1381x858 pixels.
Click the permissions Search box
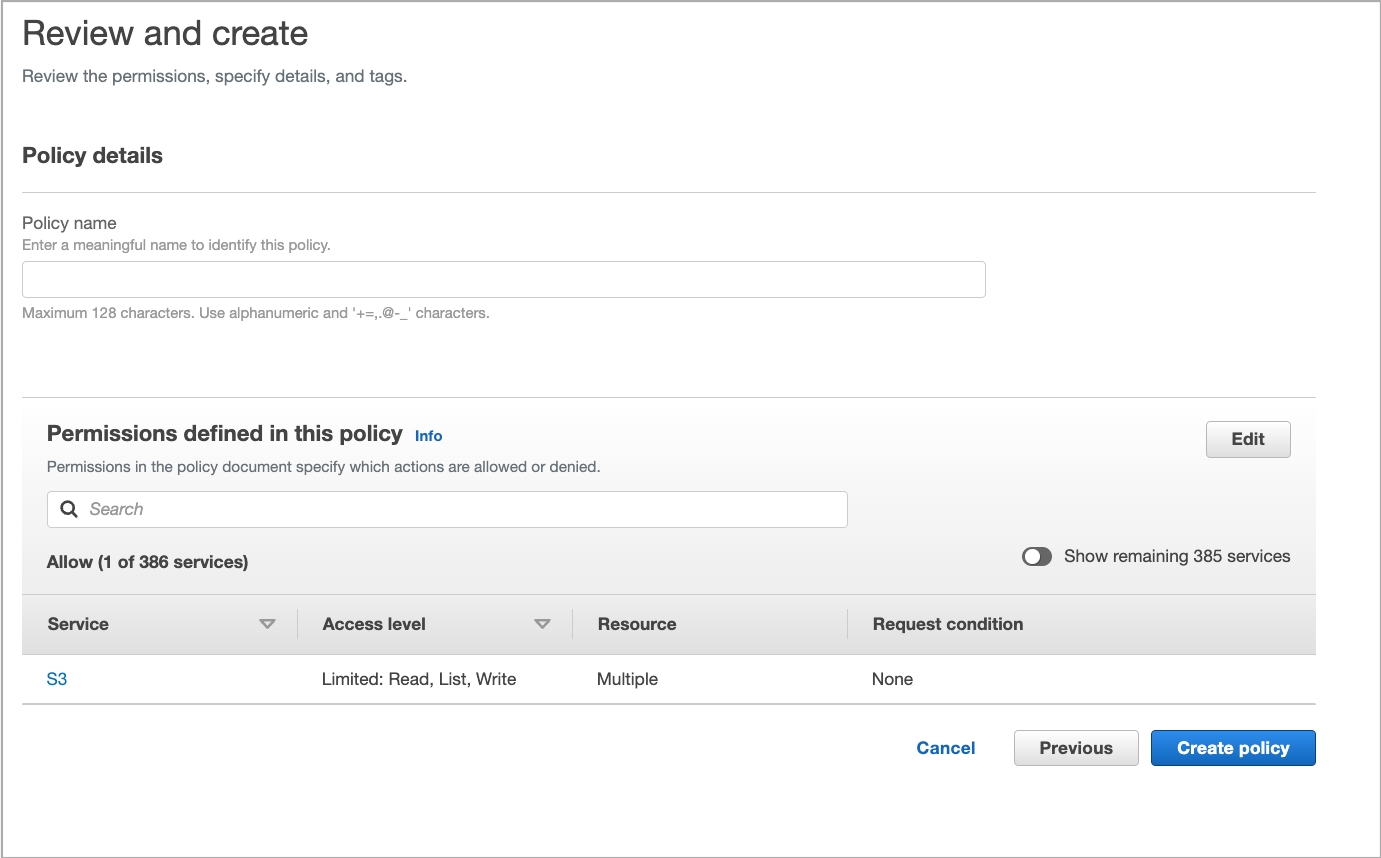pos(446,509)
